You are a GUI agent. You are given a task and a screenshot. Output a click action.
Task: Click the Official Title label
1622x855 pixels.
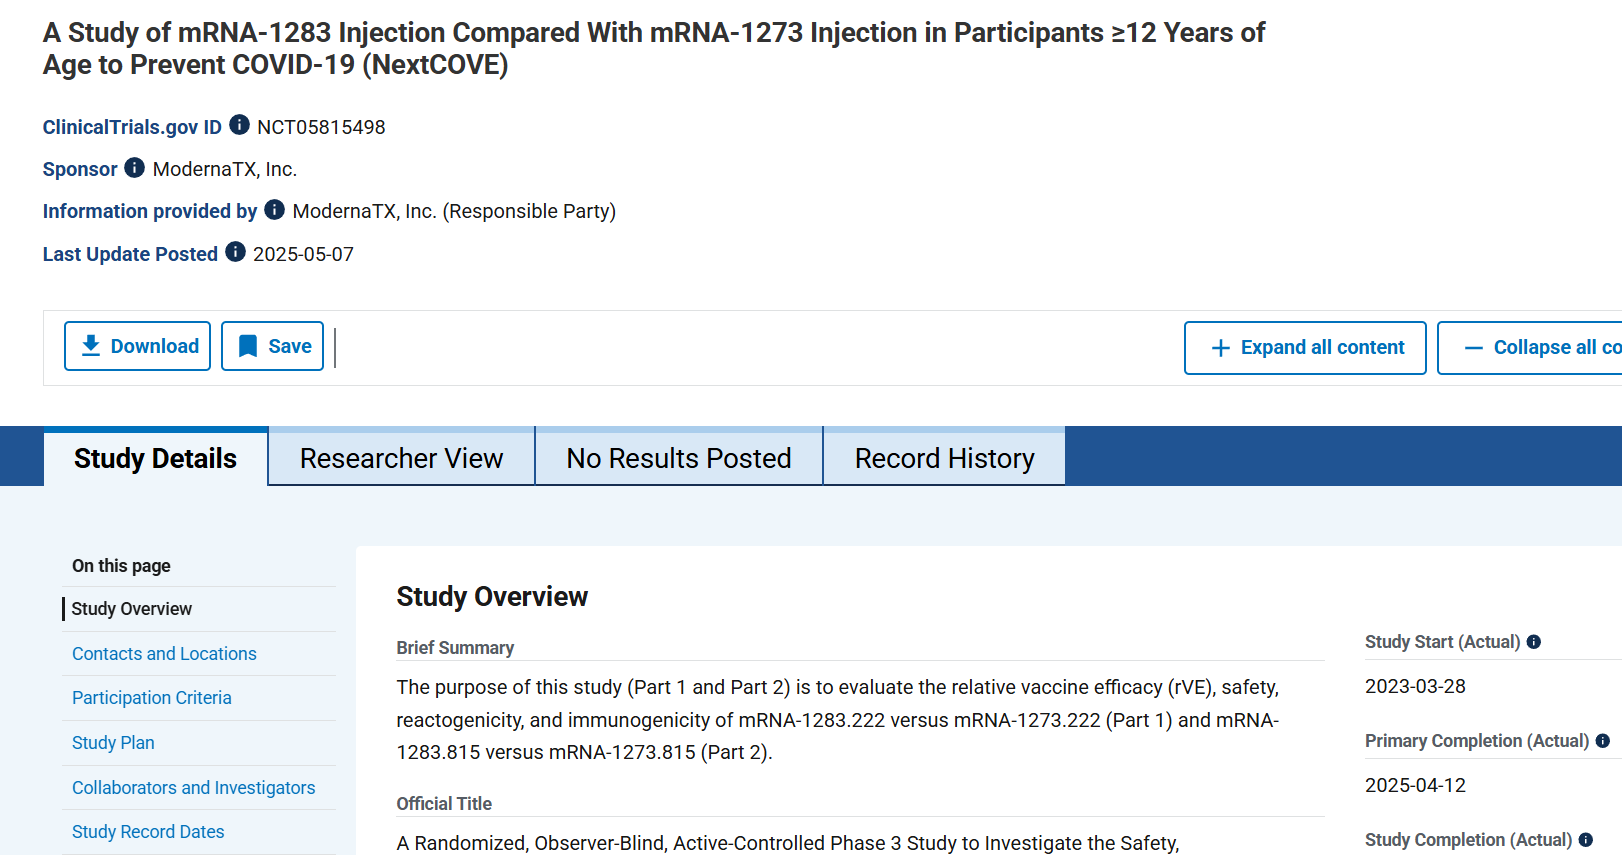(x=444, y=804)
